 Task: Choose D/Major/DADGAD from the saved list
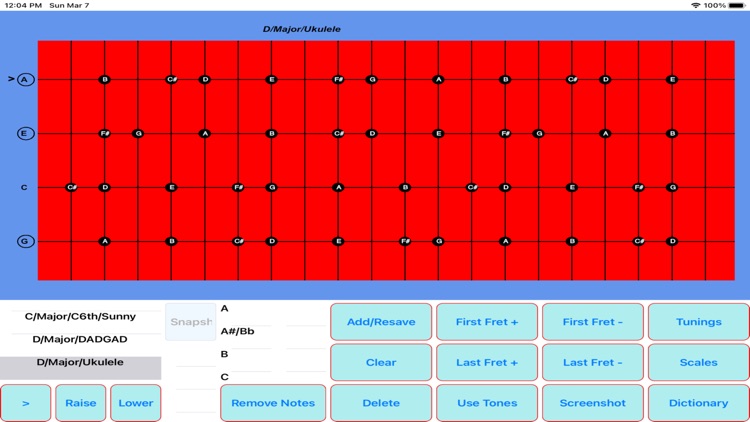80,339
